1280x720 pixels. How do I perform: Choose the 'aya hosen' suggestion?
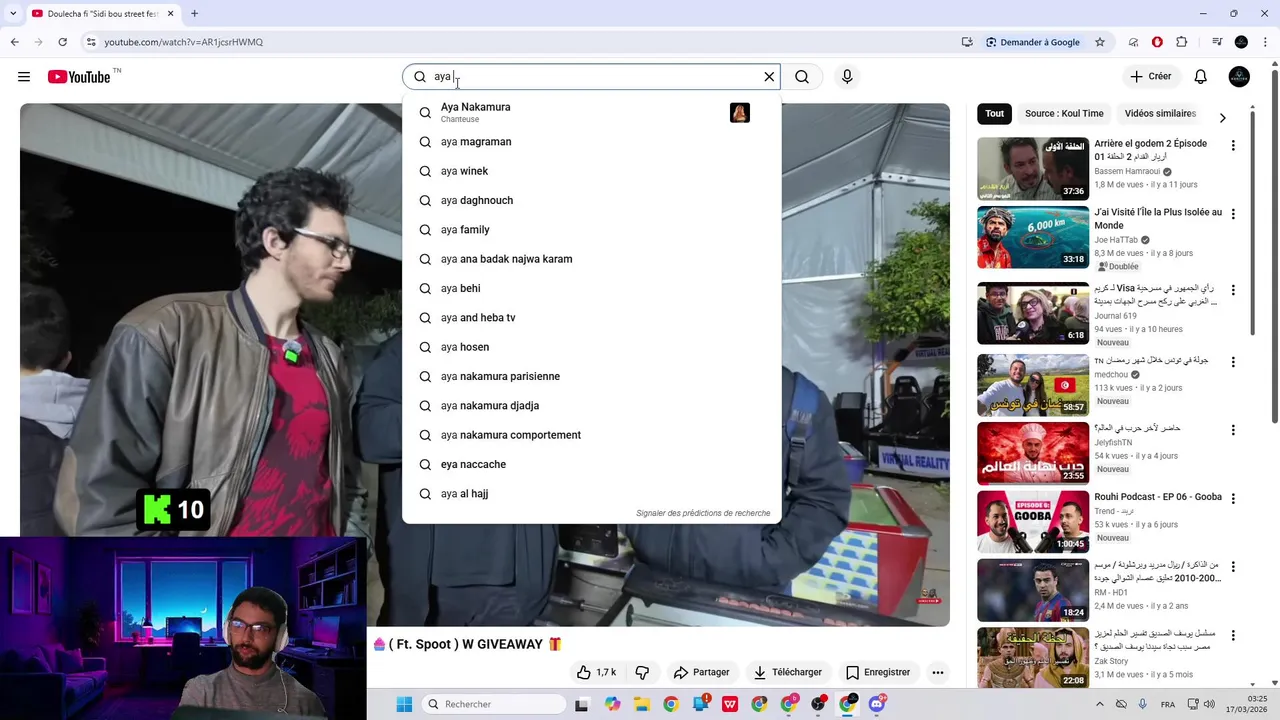click(x=592, y=347)
